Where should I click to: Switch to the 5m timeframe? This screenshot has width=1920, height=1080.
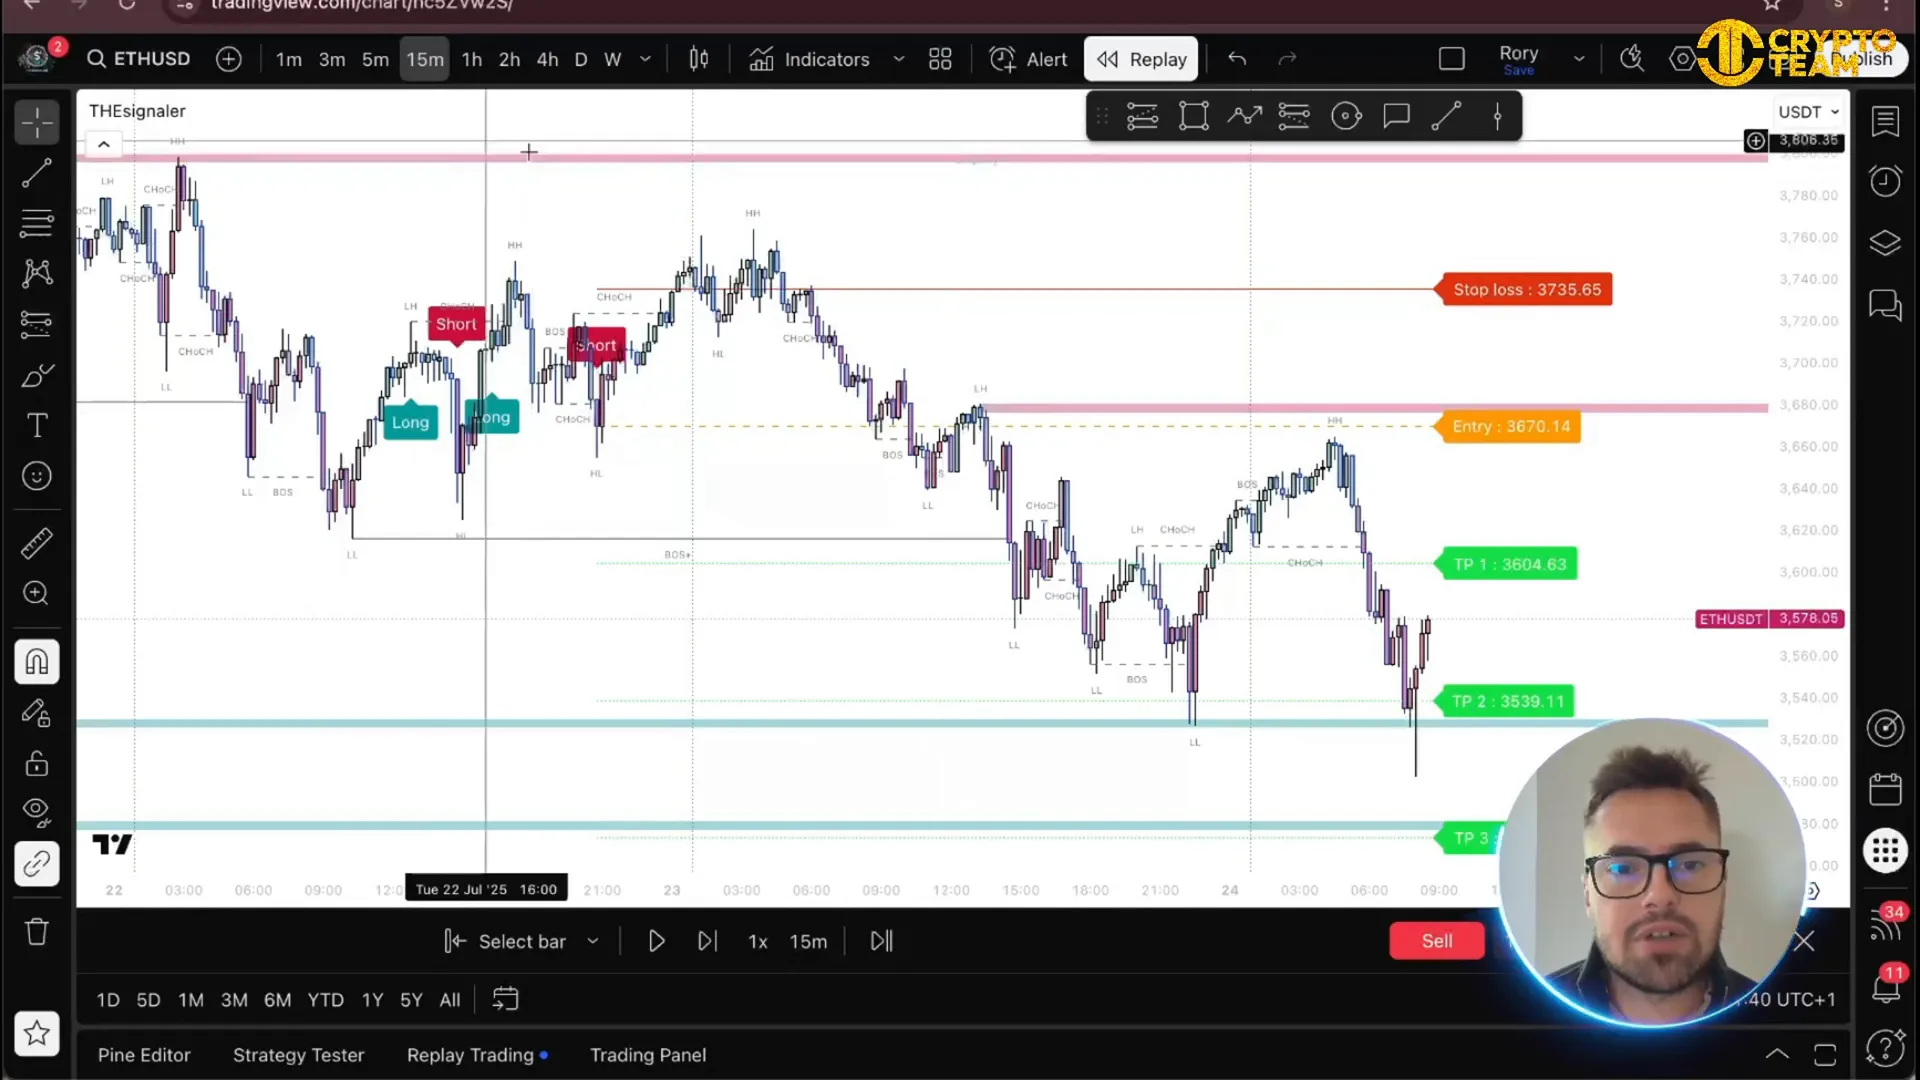coord(375,59)
